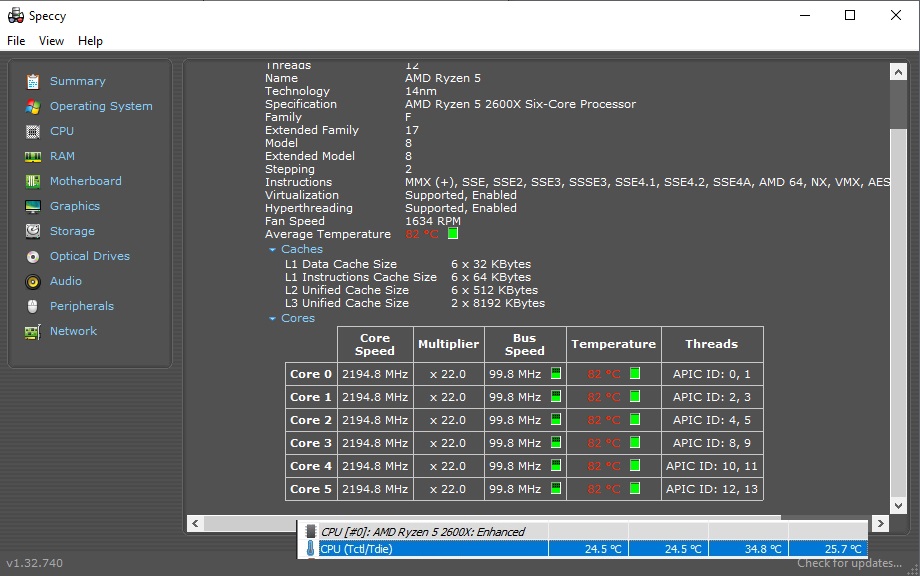Image resolution: width=920 pixels, height=576 pixels.
Task: Click Core 3 bus speed green indicator
Action: tap(556, 442)
